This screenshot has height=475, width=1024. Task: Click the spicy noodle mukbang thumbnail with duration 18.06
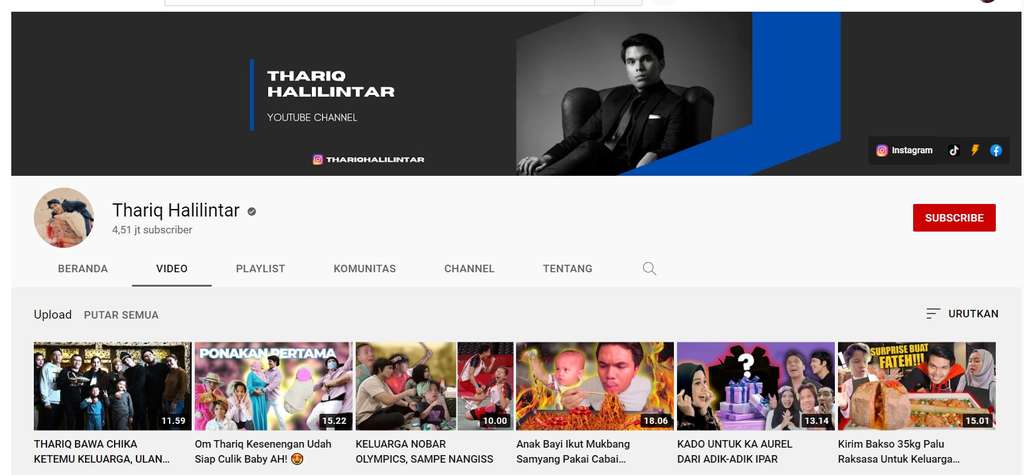tap(595, 385)
